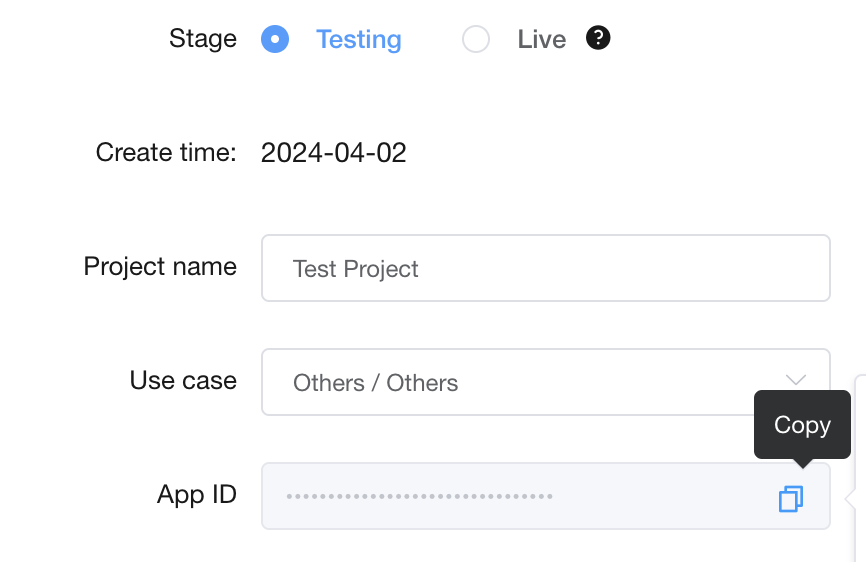Select the Others / Others value text
Screen dimensions: 866x562
point(375,383)
